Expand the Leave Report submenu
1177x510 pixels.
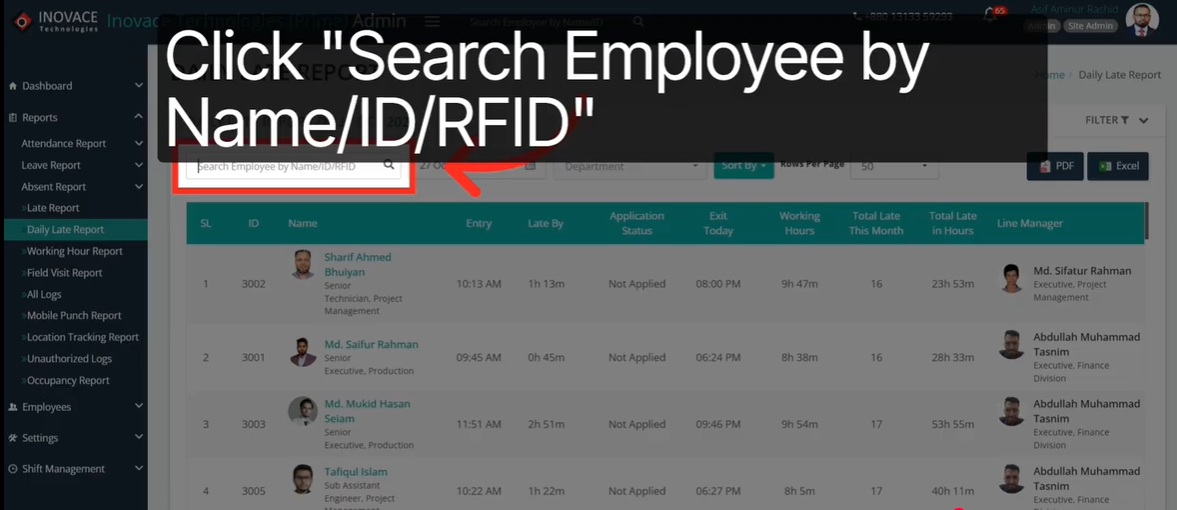click(x=139, y=165)
